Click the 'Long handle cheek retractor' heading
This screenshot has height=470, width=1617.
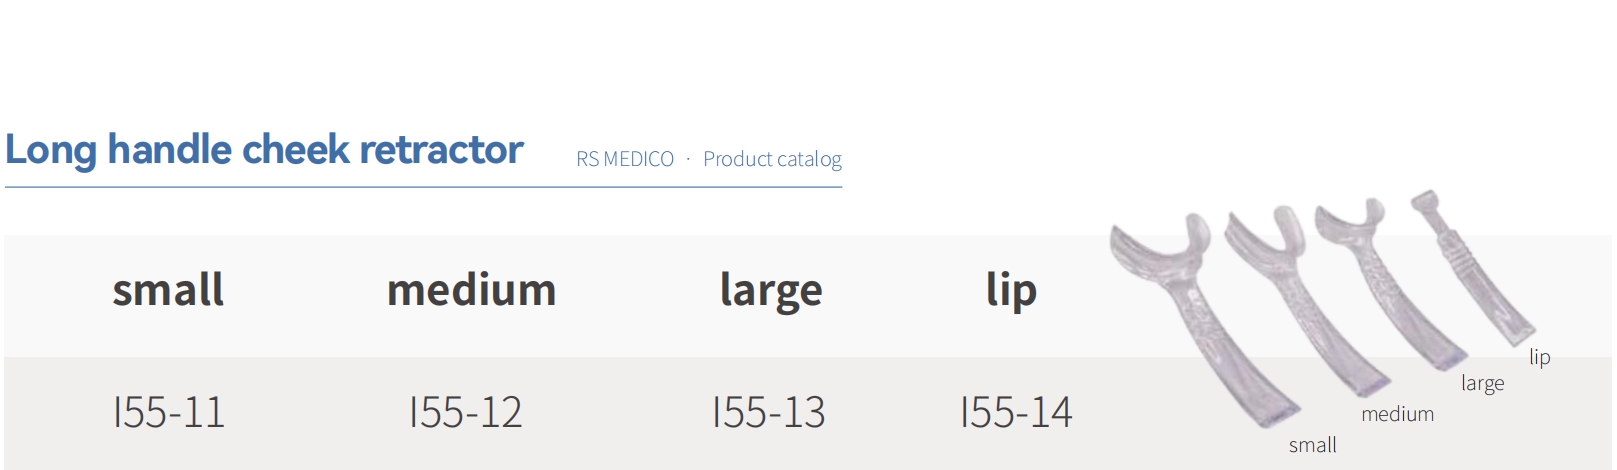pos(264,150)
